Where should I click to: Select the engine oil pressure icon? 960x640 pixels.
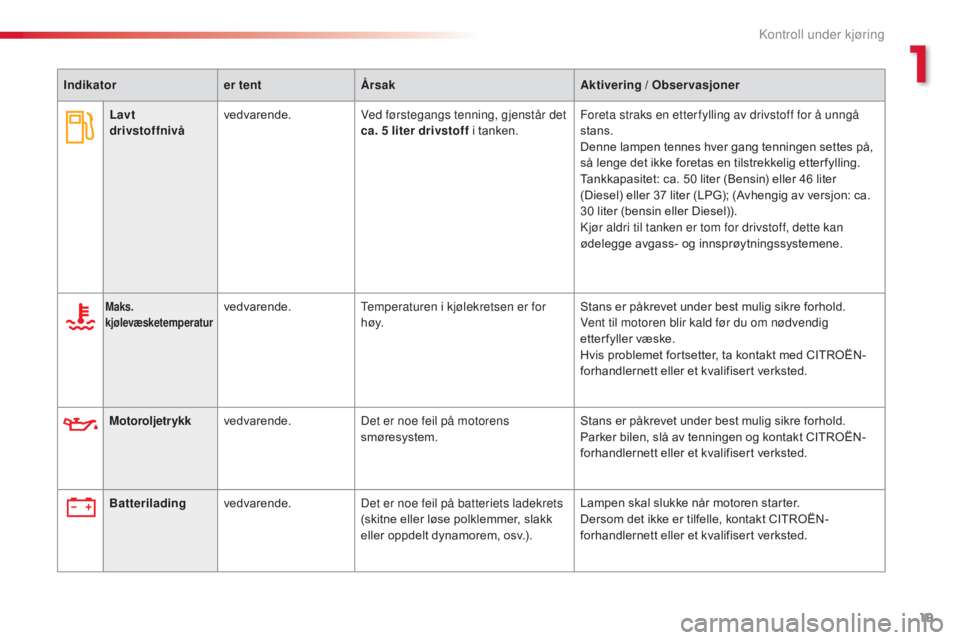79,424
